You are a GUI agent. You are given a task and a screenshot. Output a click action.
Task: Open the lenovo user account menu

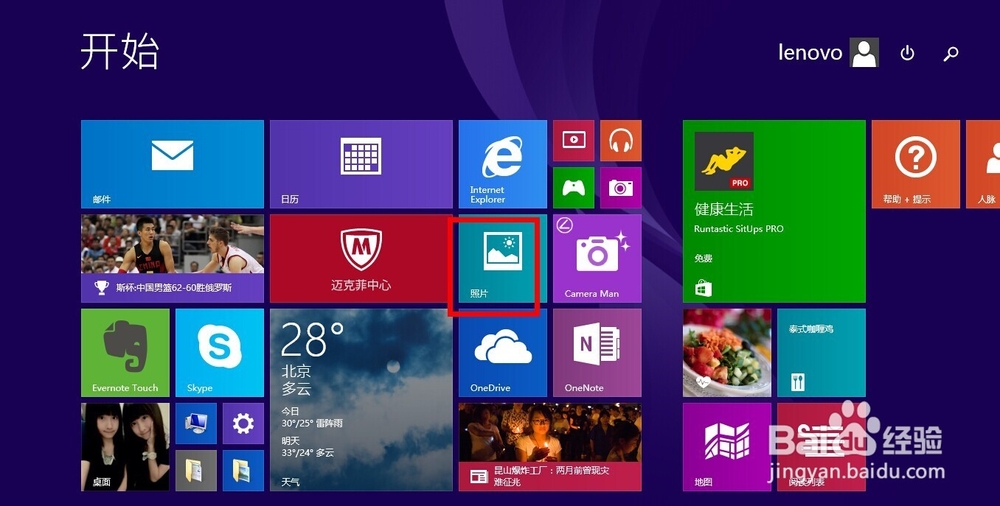[x=828, y=52]
